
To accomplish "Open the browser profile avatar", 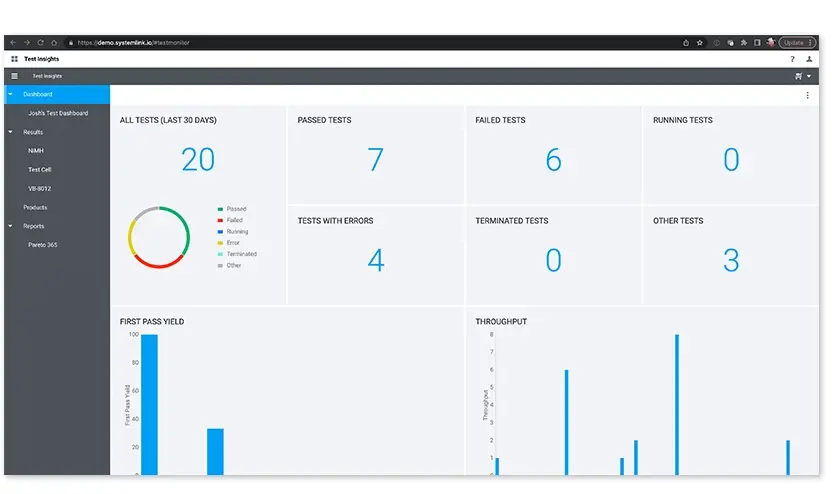I will 770,42.
